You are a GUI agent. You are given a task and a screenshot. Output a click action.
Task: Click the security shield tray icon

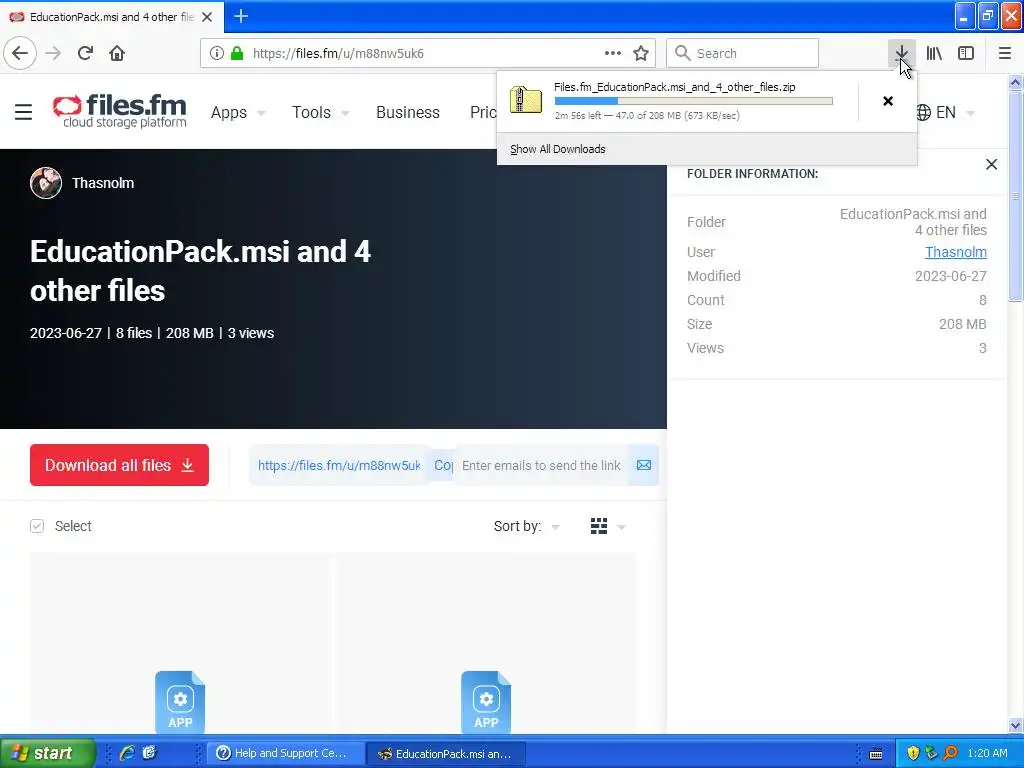click(x=913, y=753)
